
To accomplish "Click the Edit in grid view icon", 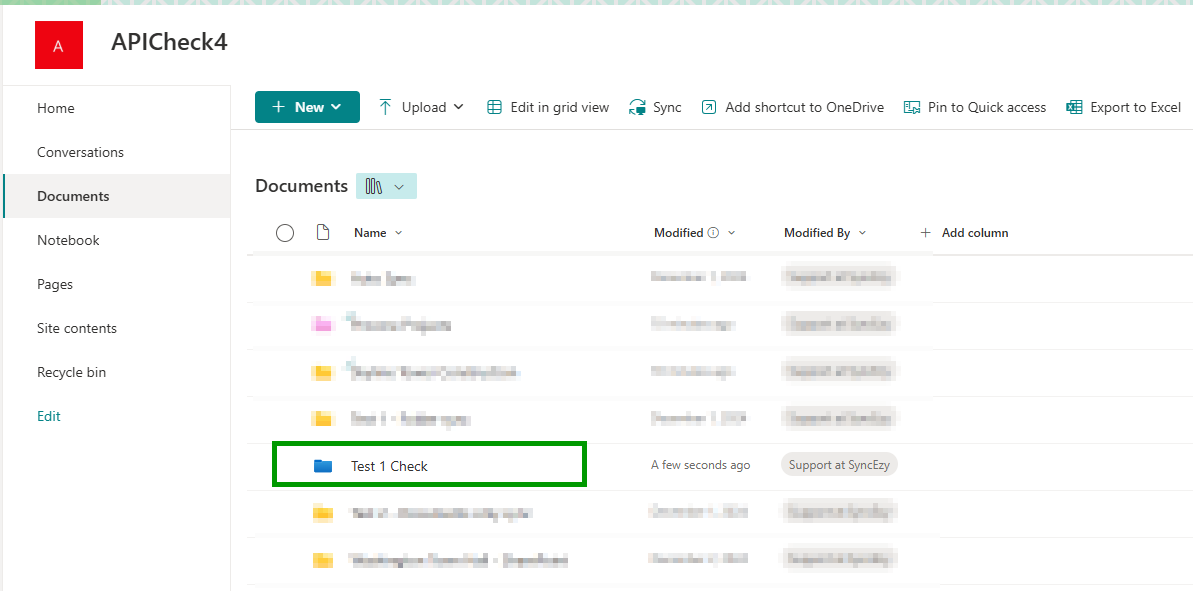I will 494,107.
